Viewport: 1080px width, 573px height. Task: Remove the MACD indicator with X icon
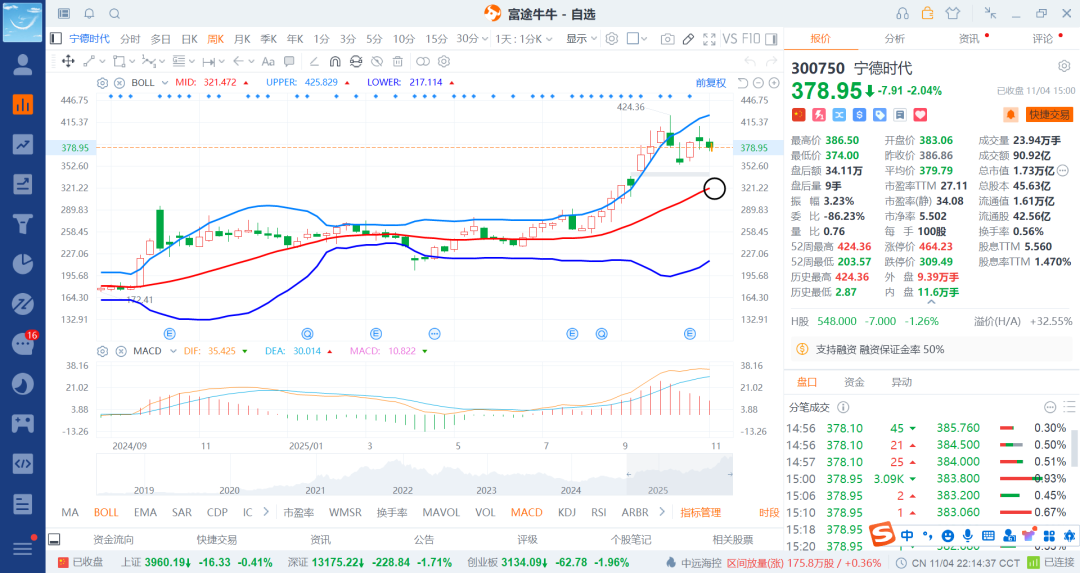(118, 351)
